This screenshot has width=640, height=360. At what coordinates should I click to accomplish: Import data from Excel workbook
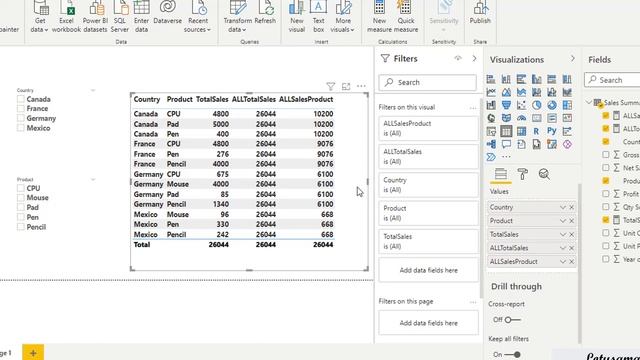(66, 17)
